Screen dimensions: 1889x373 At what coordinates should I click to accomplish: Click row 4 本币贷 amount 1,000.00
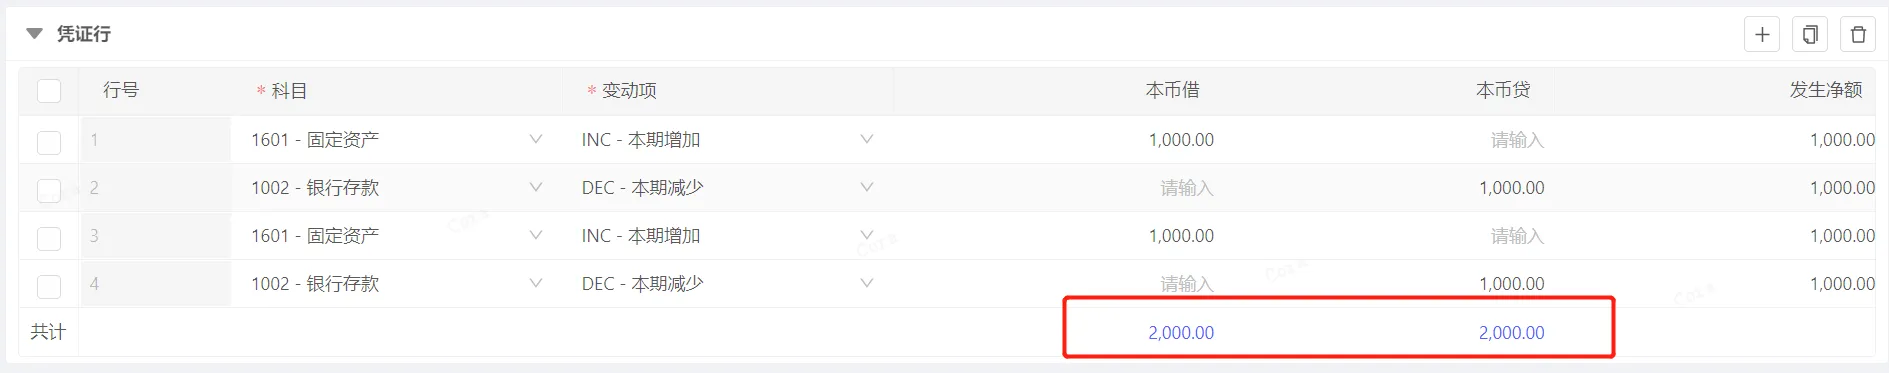point(1511,284)
